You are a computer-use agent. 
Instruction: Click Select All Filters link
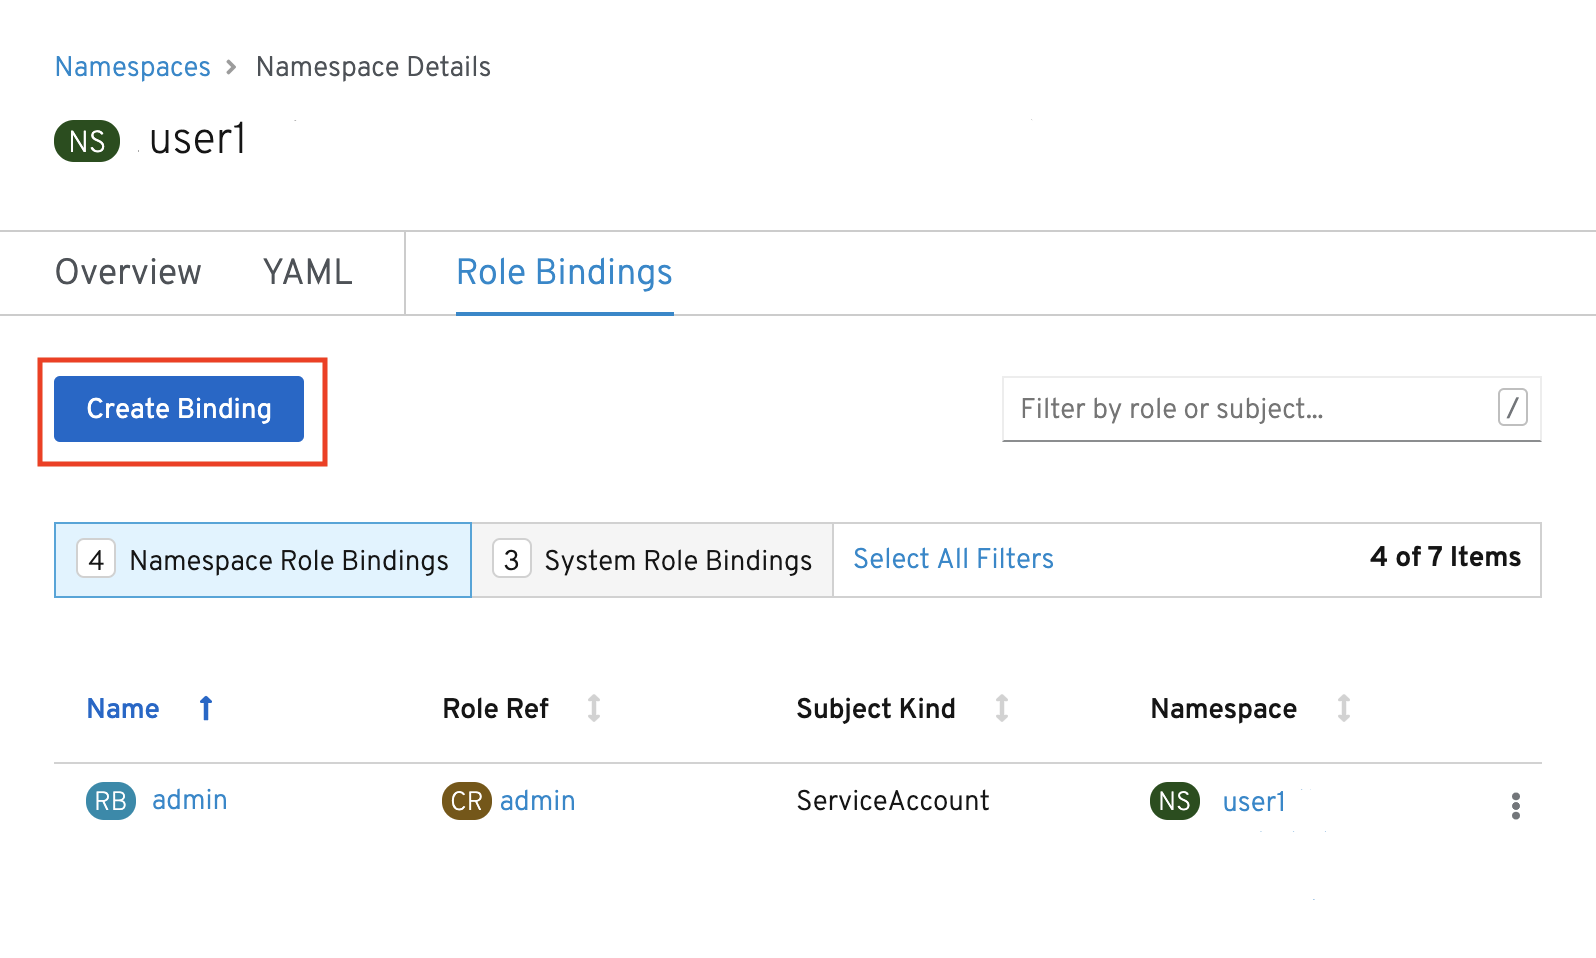tap(953, 559)
